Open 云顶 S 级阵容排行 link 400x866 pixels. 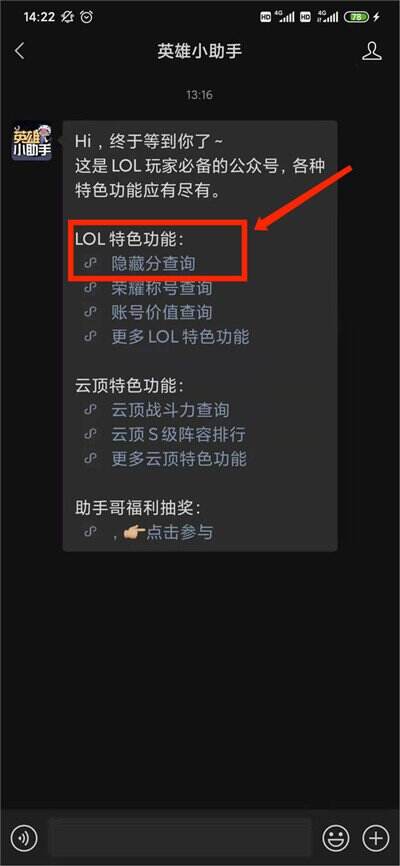pyautogui.click(x=178, y=434)
